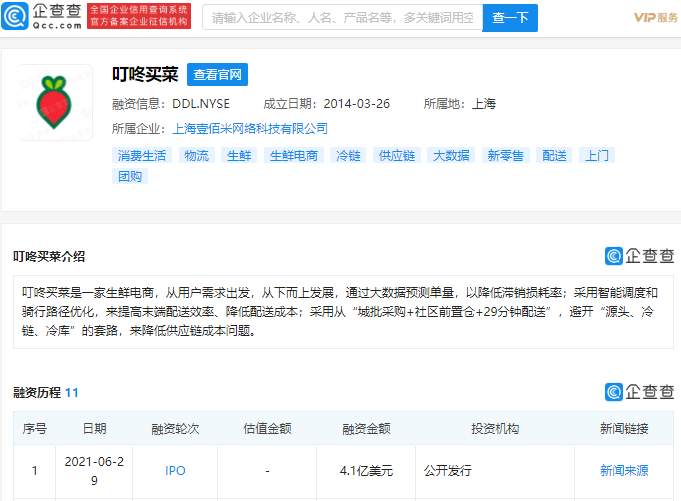Select the 团购 tag

[x=130, y=176]
